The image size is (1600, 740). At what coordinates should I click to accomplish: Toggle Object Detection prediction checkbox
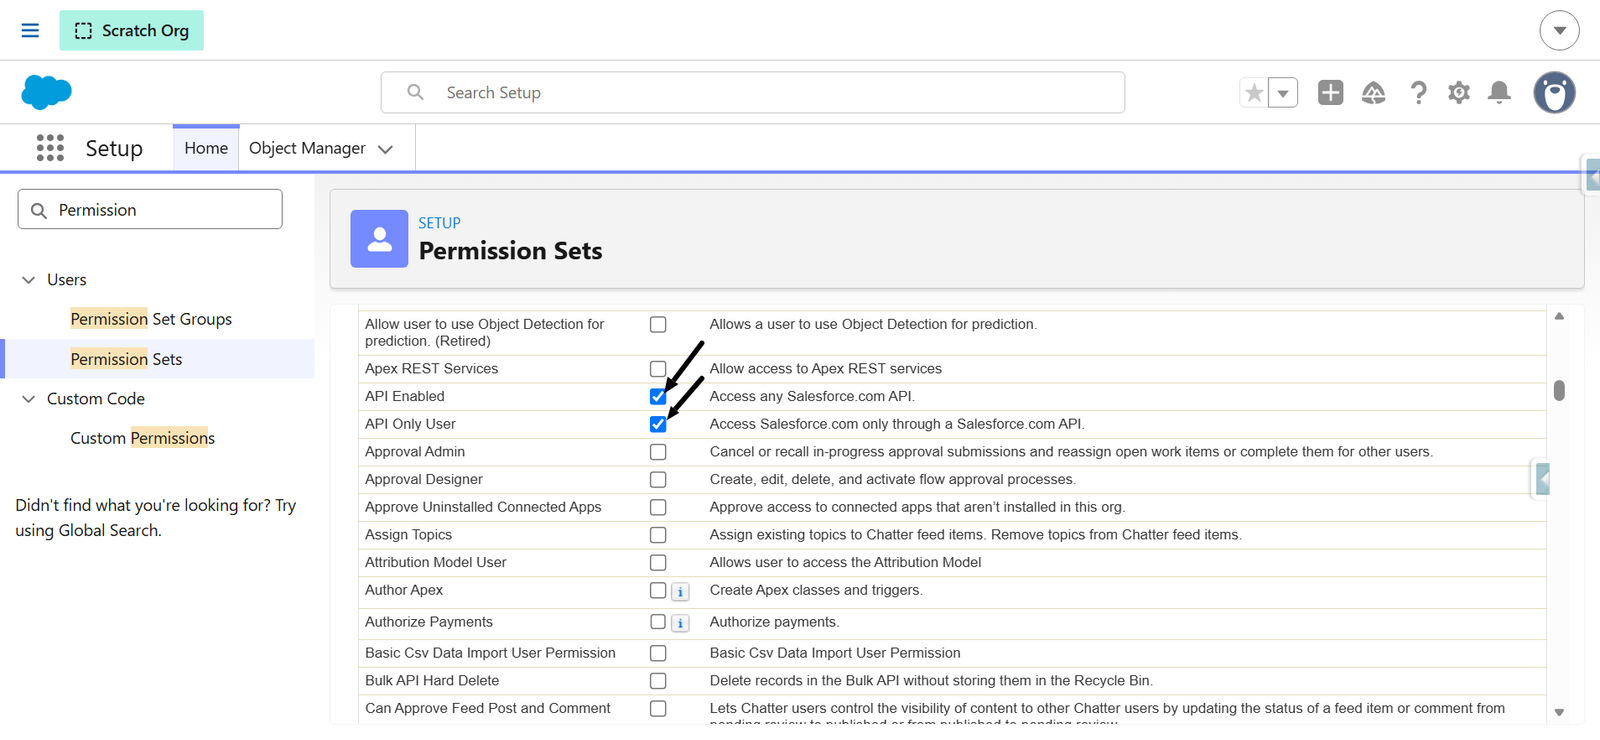tap(658, 325)
